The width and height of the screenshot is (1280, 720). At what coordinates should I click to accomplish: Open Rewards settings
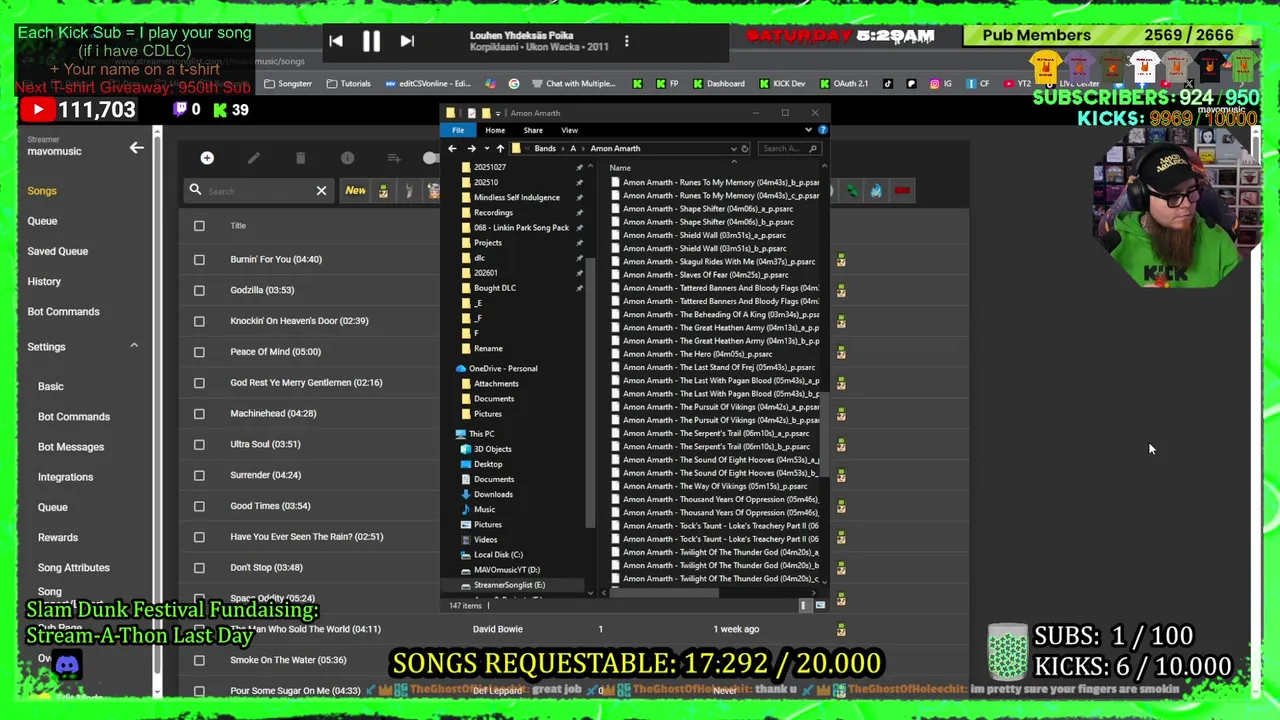click(x=57, y=538)
